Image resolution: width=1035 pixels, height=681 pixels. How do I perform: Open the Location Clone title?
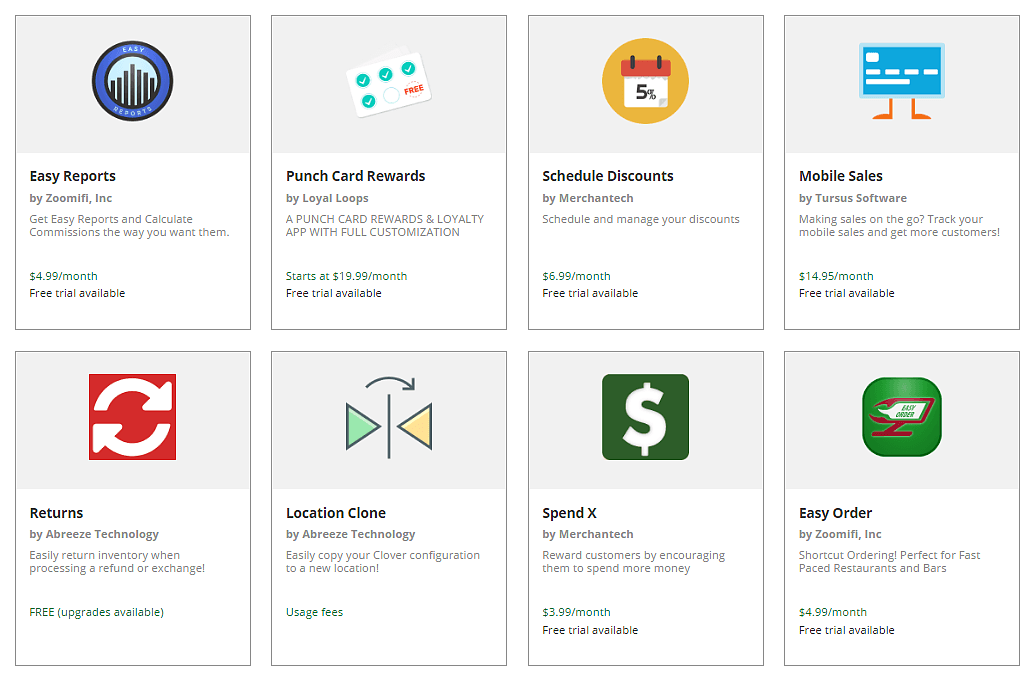(336, 513)
